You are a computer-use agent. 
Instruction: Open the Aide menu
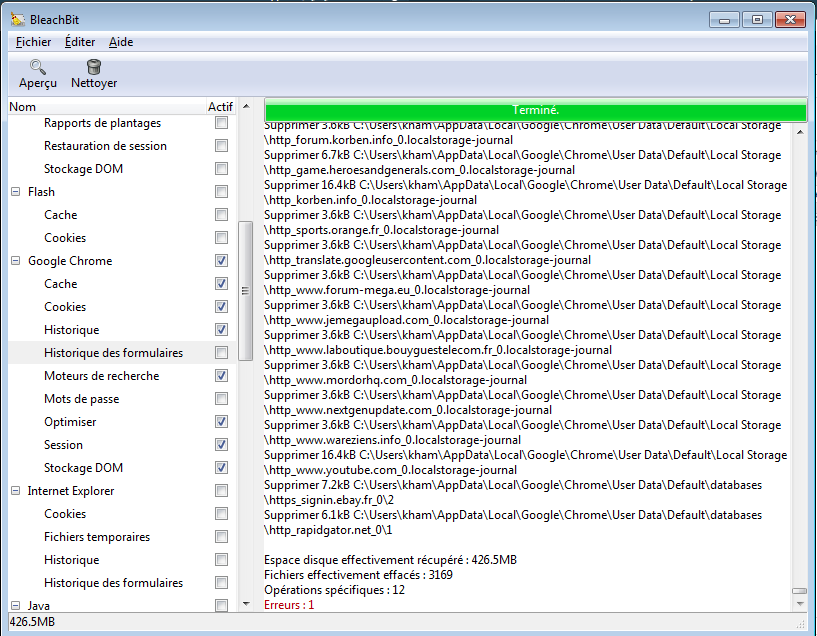[120, 42]
